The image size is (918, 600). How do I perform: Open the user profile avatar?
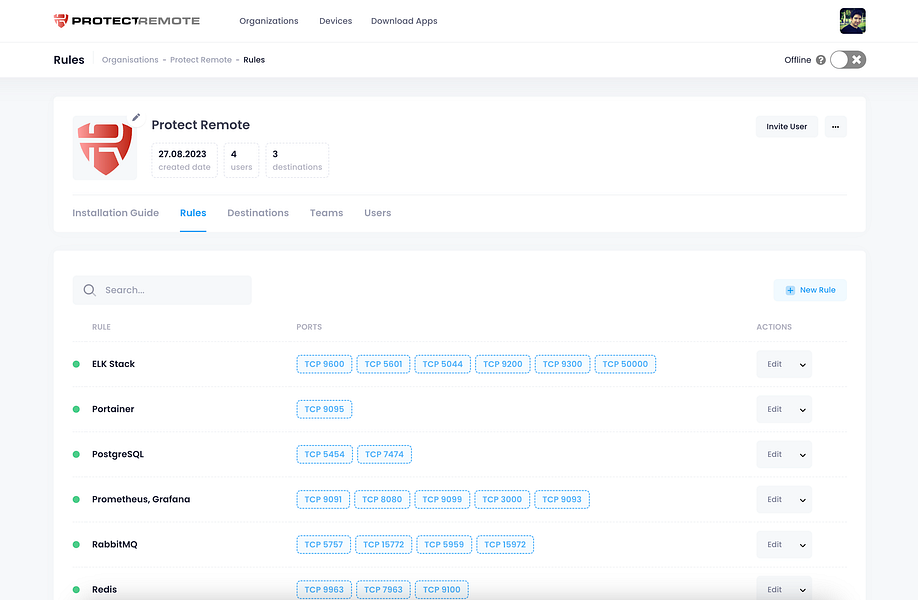pos(852,21)
